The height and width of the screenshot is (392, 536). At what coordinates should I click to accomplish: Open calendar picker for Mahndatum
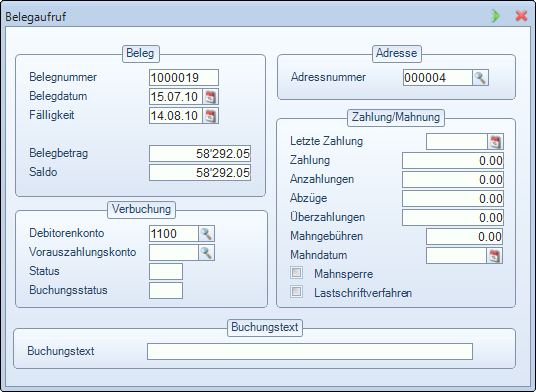tap(494, 256)
